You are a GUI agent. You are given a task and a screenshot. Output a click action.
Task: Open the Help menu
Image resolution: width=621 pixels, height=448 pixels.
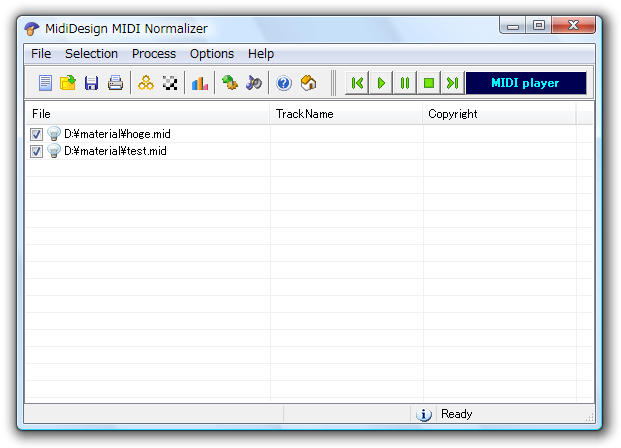click(x=261, y=53)
